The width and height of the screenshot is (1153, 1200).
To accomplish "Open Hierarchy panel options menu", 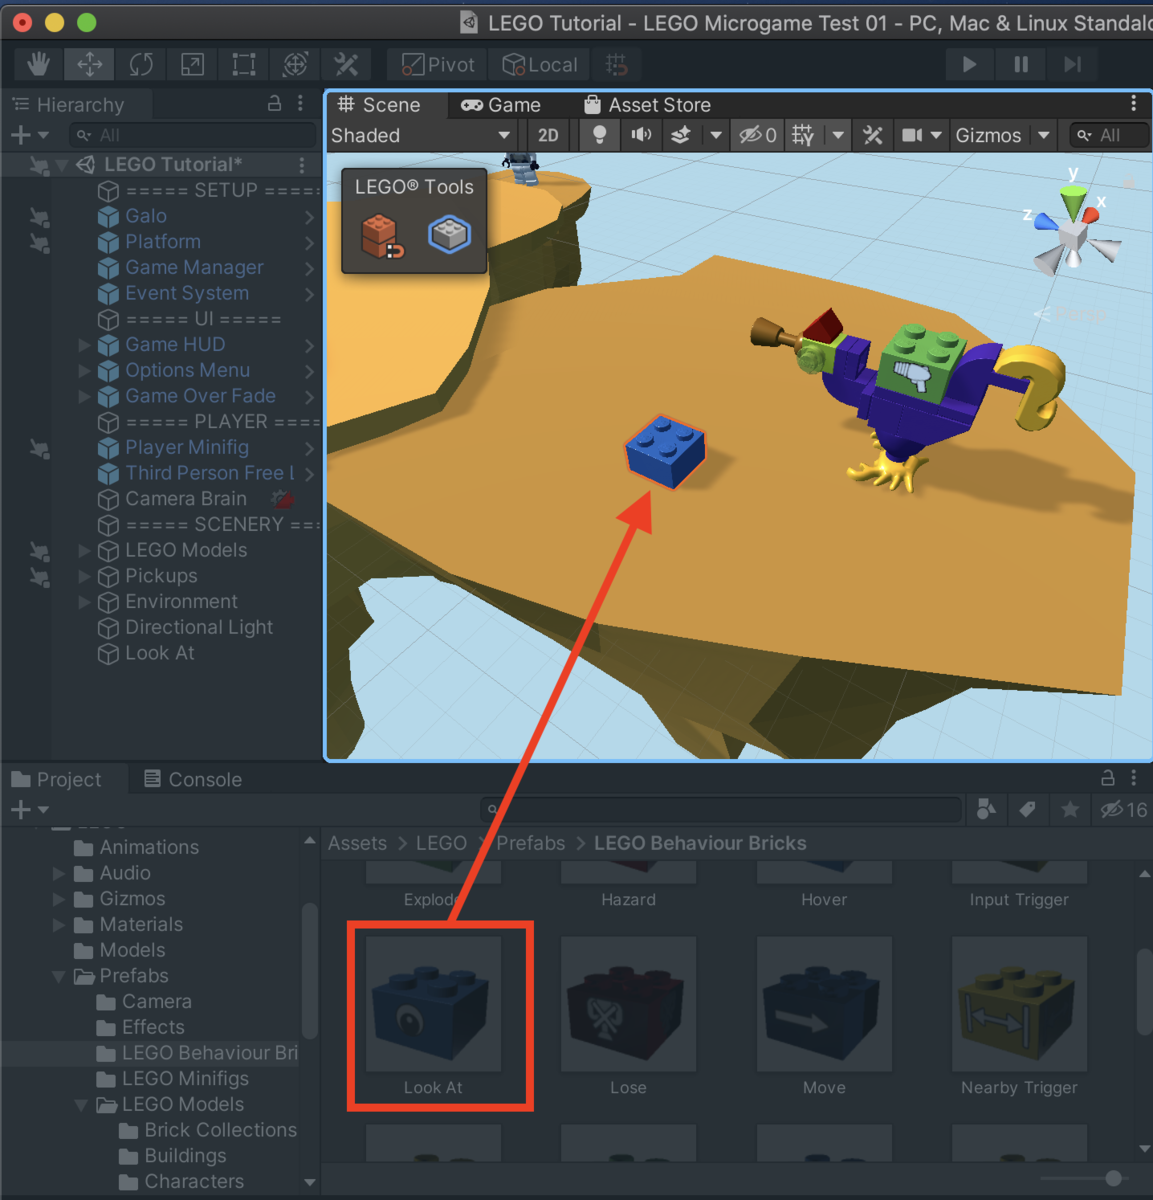I will click(300, 103).
